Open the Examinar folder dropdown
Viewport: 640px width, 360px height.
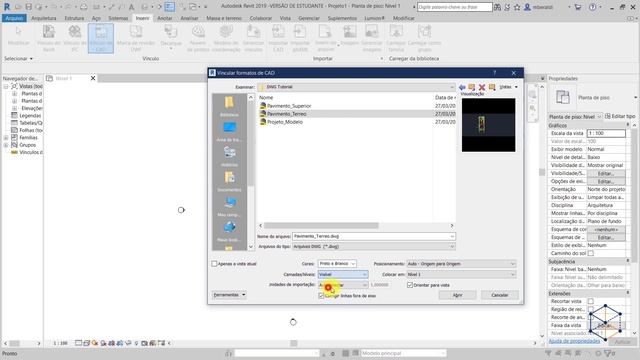tap(356, 87)
